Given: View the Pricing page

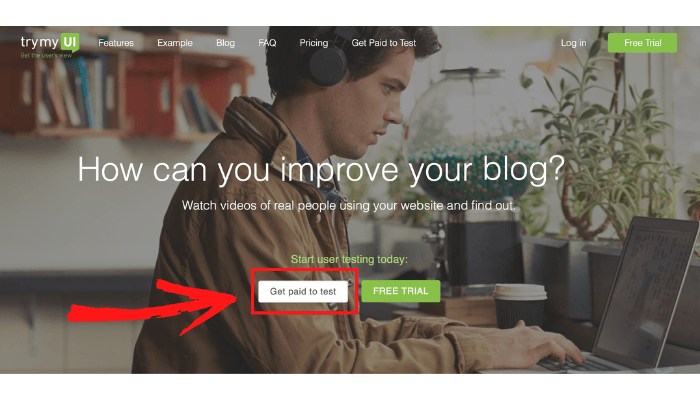Looking at the screenshot, I should [x=313, y=43].
